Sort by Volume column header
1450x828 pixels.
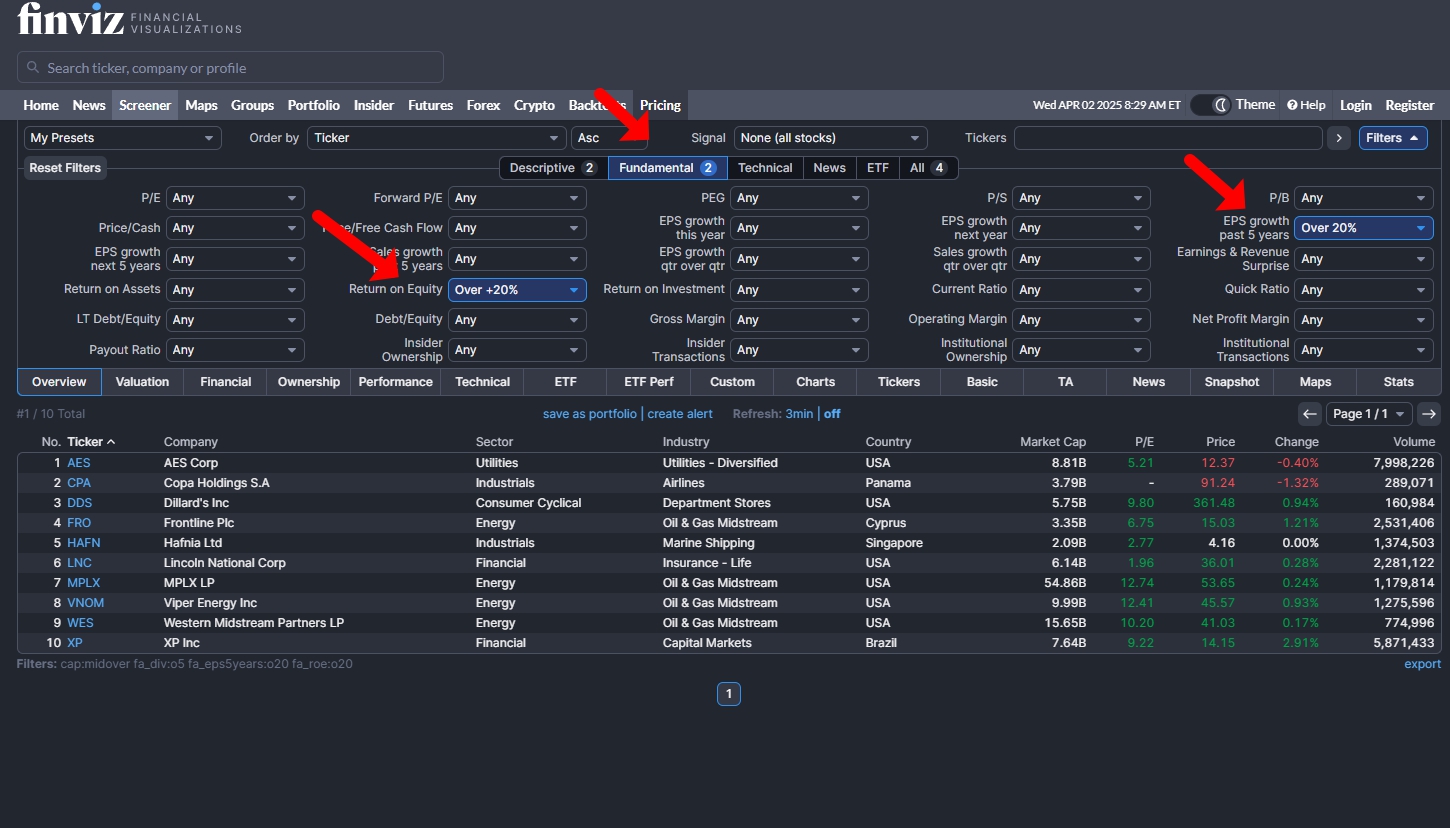(1414, 442)
